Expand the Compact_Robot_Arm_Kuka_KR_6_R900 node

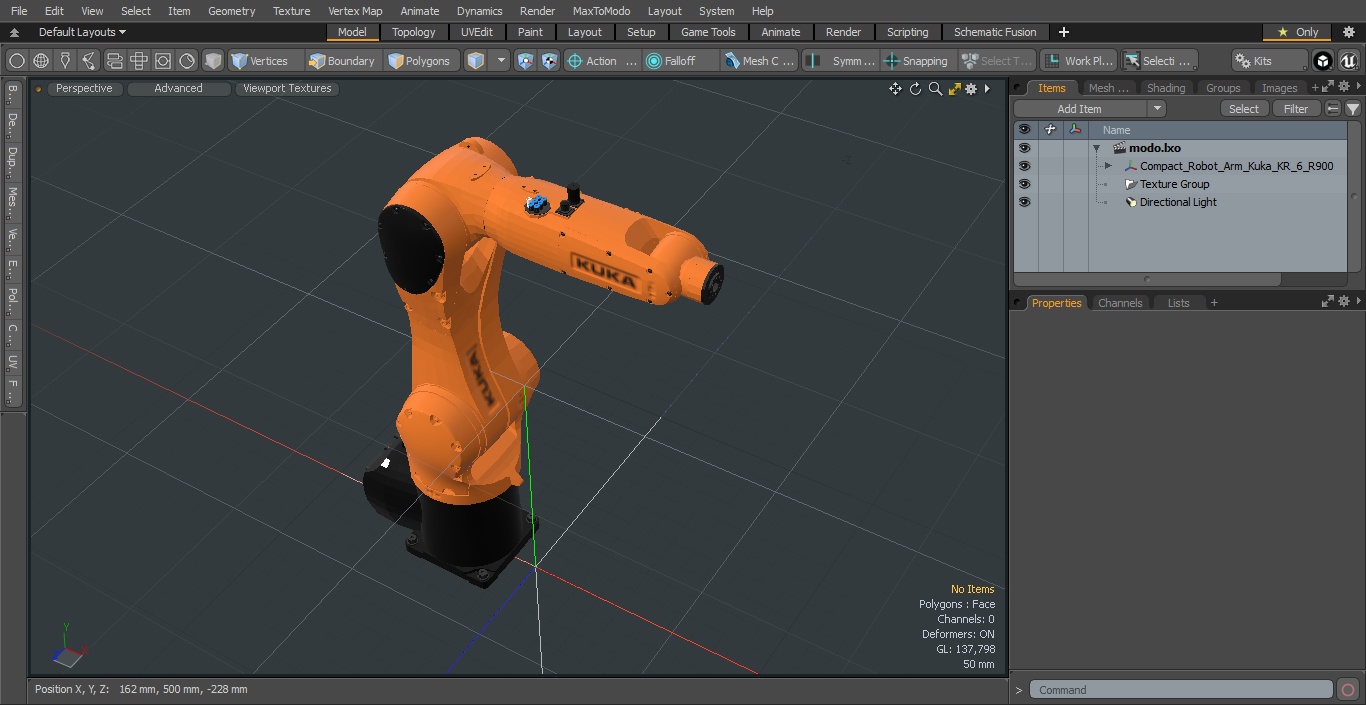[1108, 166]
